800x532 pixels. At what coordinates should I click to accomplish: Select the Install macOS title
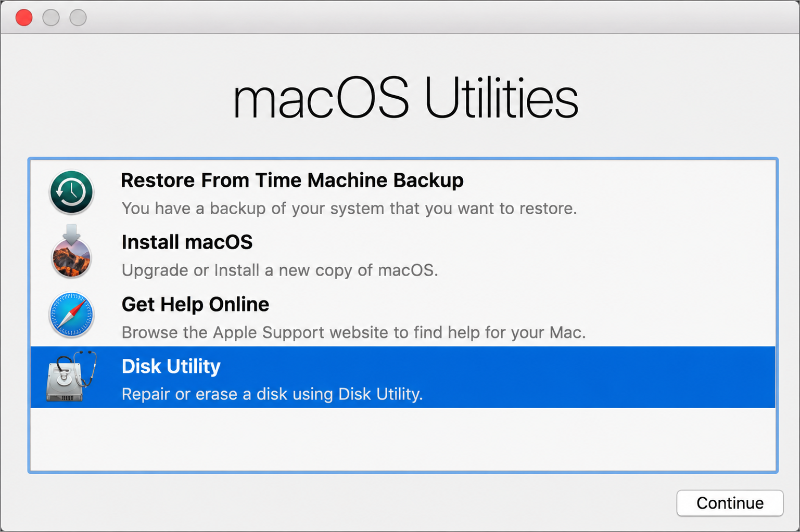pyautogui.click(x=187, y=242)
